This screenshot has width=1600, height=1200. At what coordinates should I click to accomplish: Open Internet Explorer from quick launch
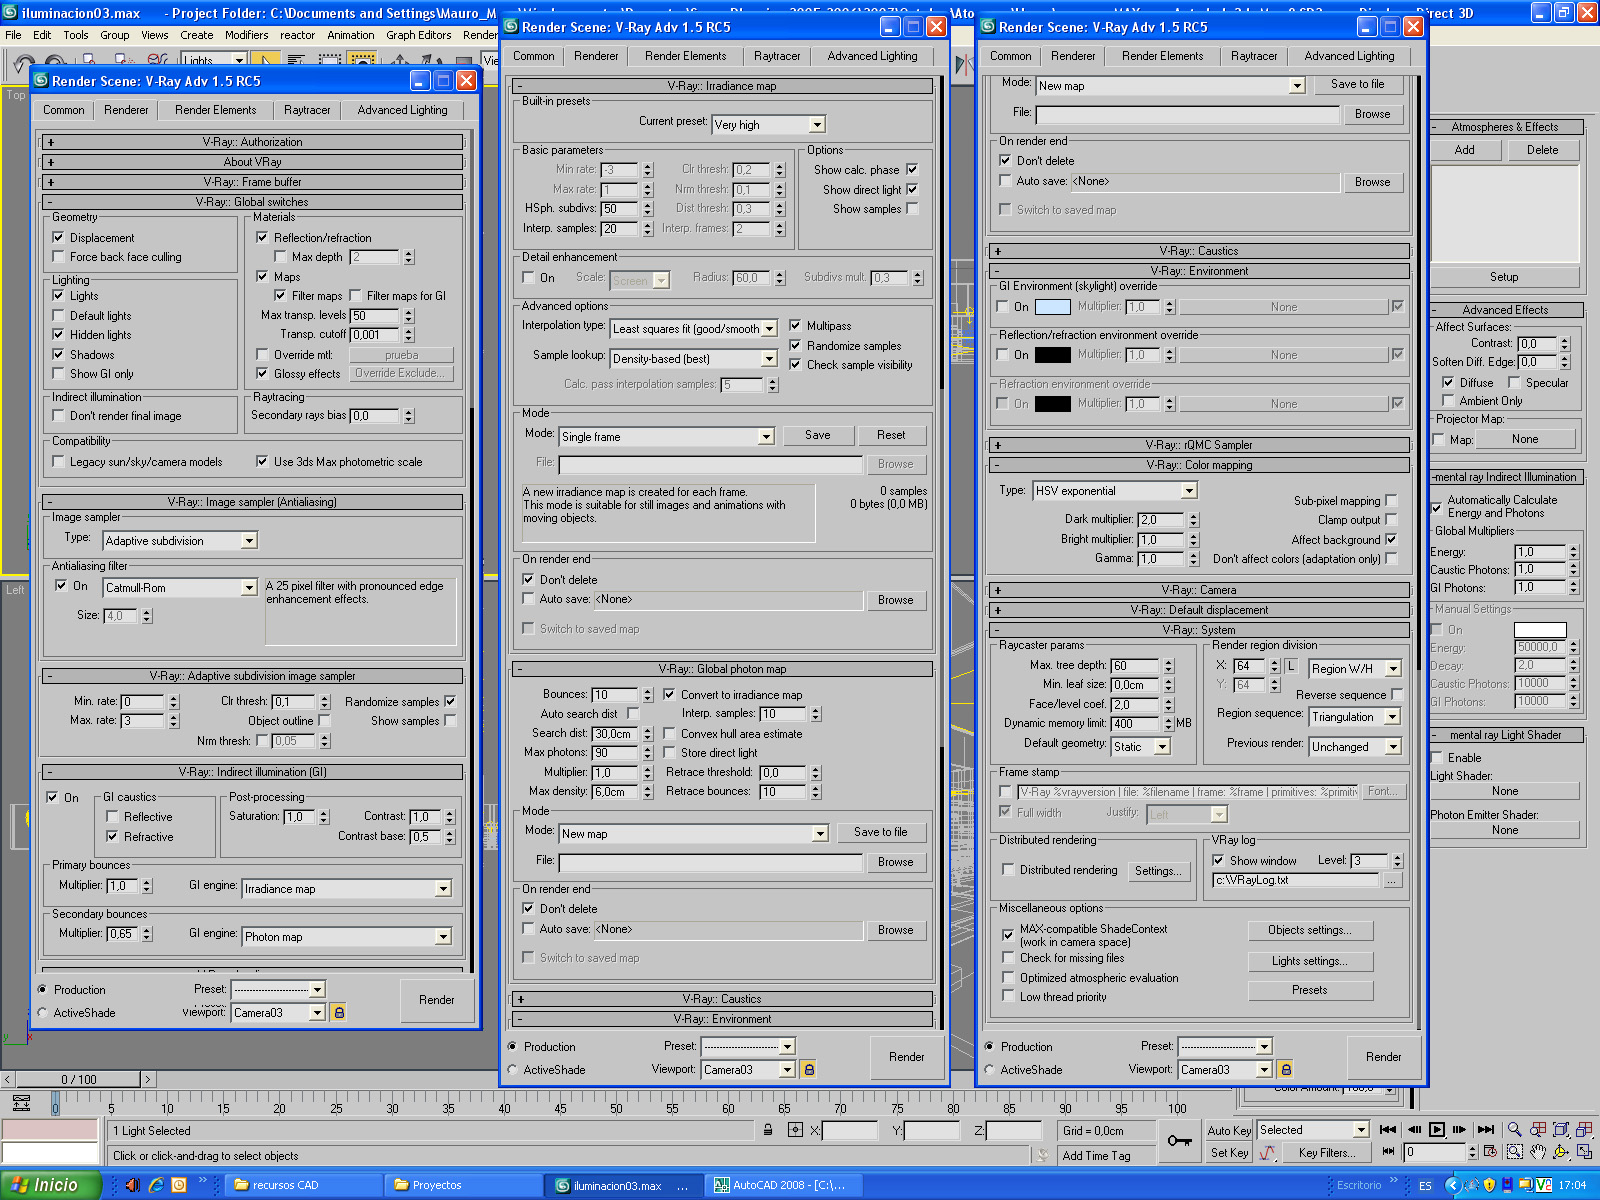156,1185
